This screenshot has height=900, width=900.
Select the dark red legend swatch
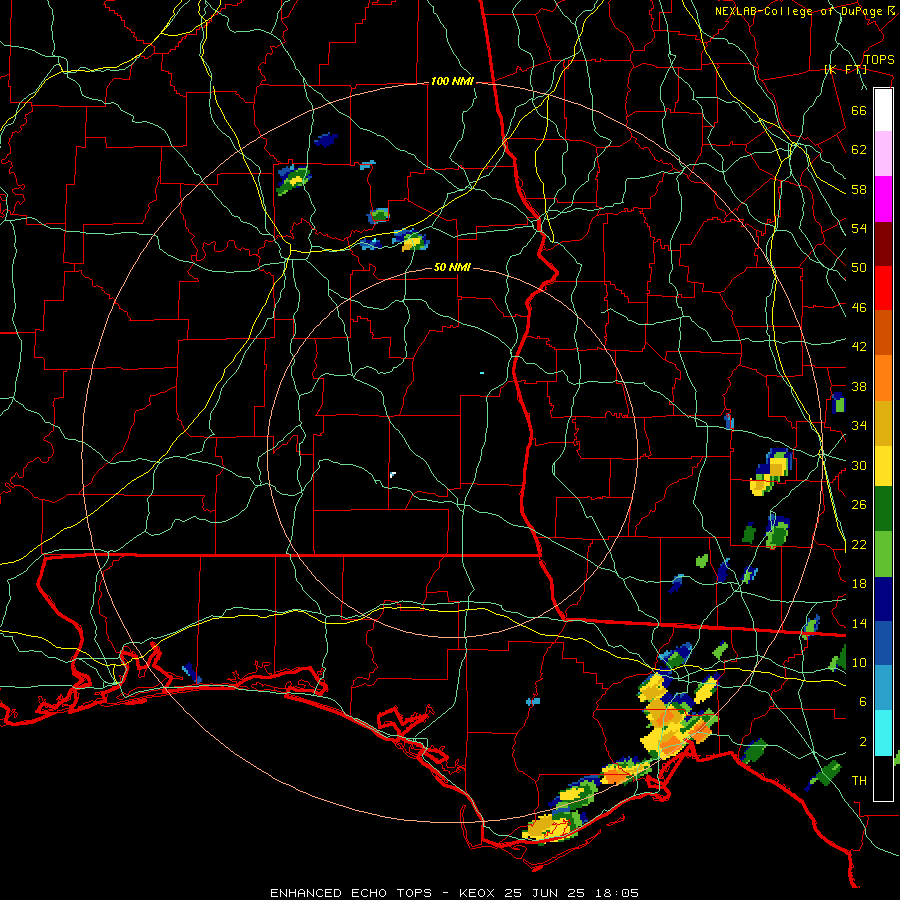click(x=883, y=244)
